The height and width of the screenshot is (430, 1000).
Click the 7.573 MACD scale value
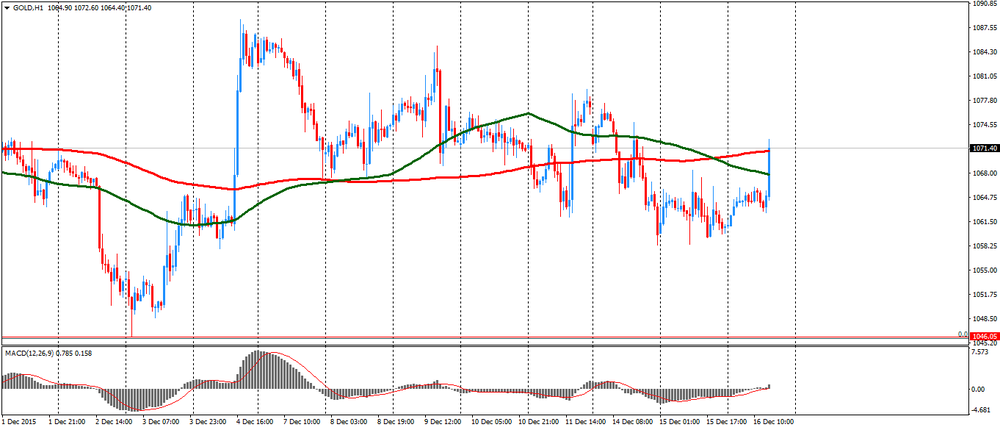pyautogui.click(x=983, y=352)
